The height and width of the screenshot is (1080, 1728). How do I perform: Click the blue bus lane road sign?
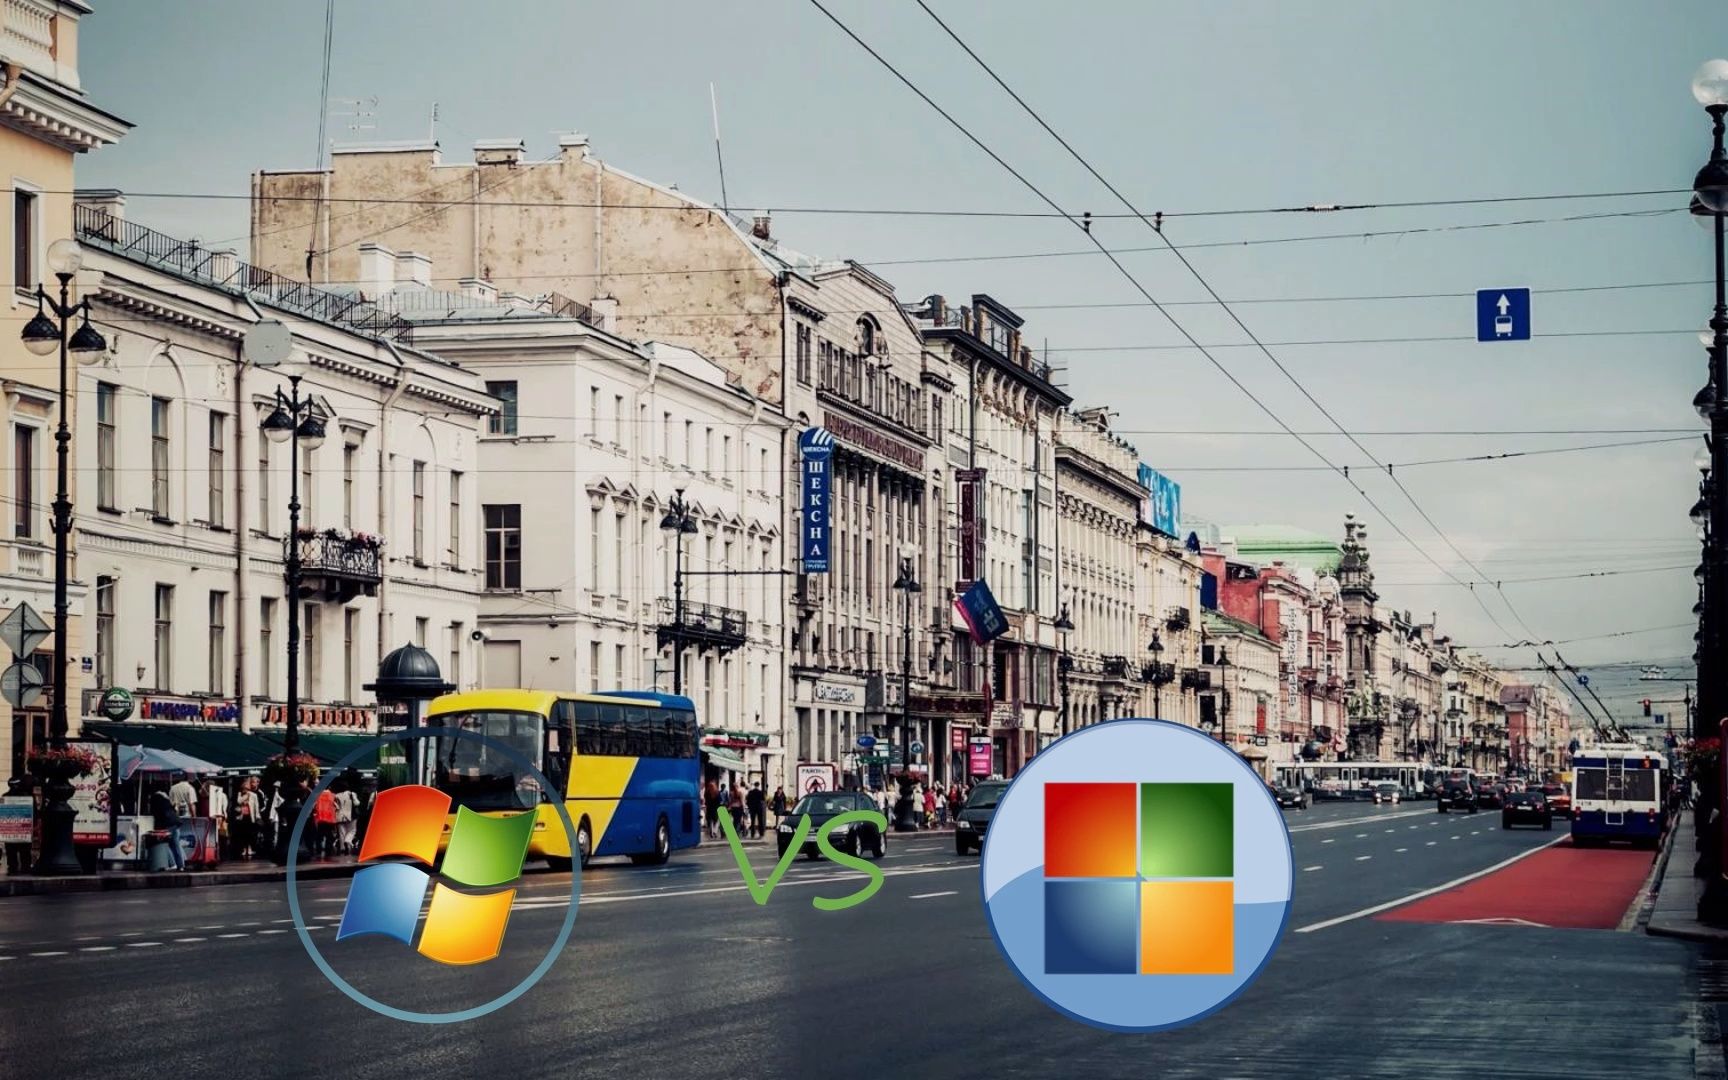[1503, 314]
